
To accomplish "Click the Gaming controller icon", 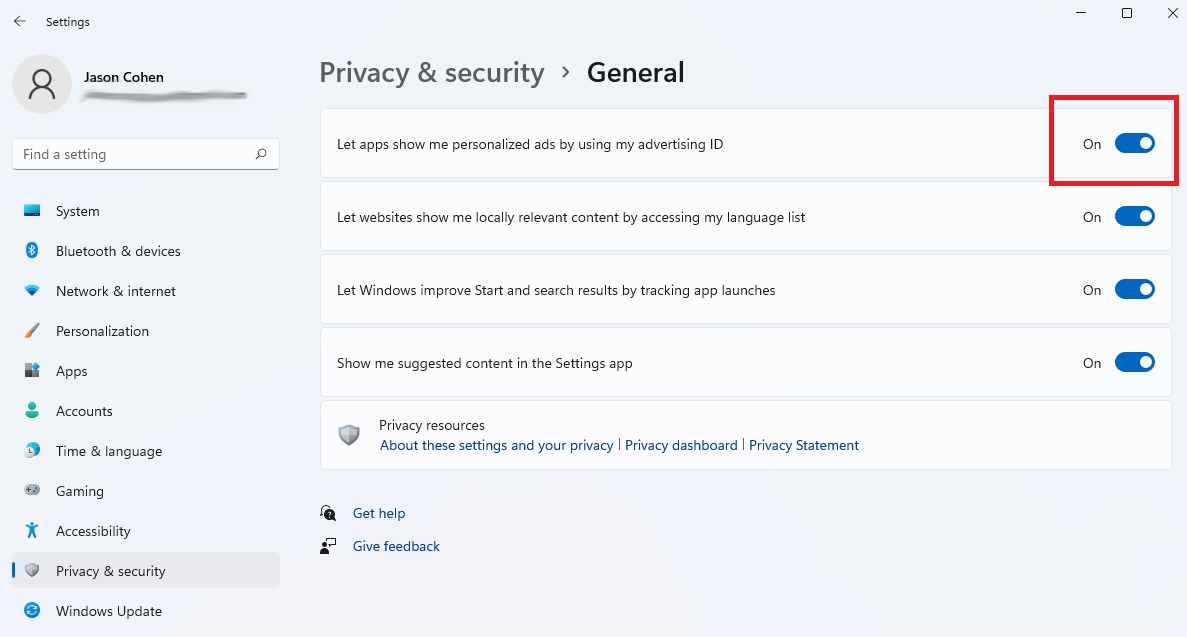I will 32,491.
